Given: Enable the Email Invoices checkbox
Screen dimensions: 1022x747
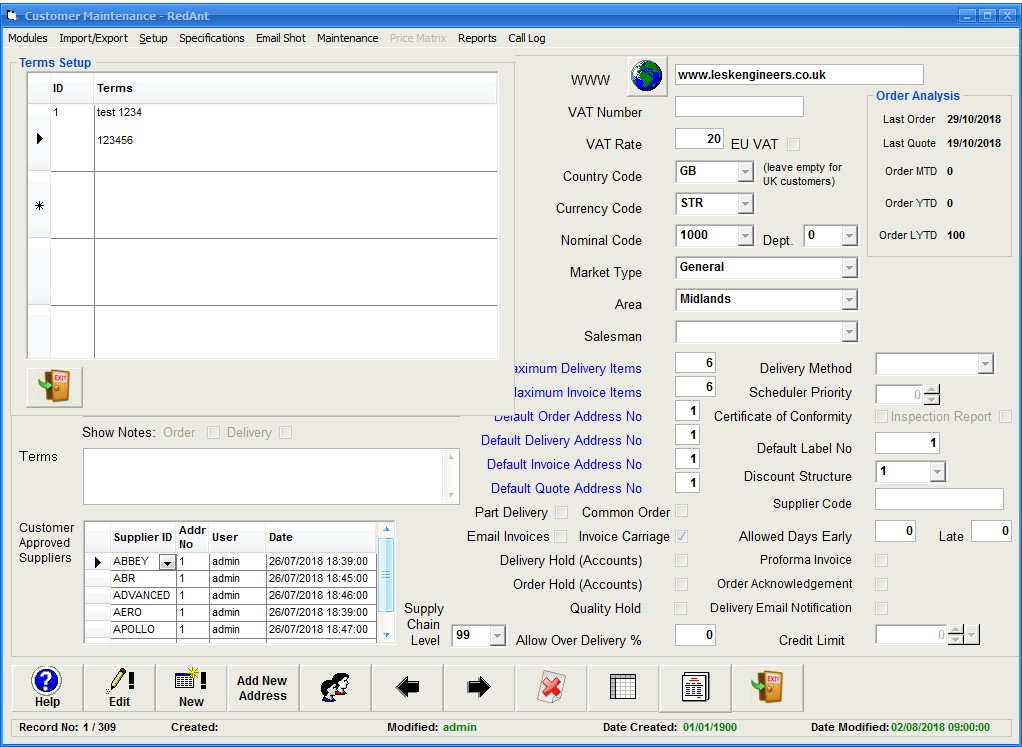Looking at the screenshot, I should click(561, 537).
